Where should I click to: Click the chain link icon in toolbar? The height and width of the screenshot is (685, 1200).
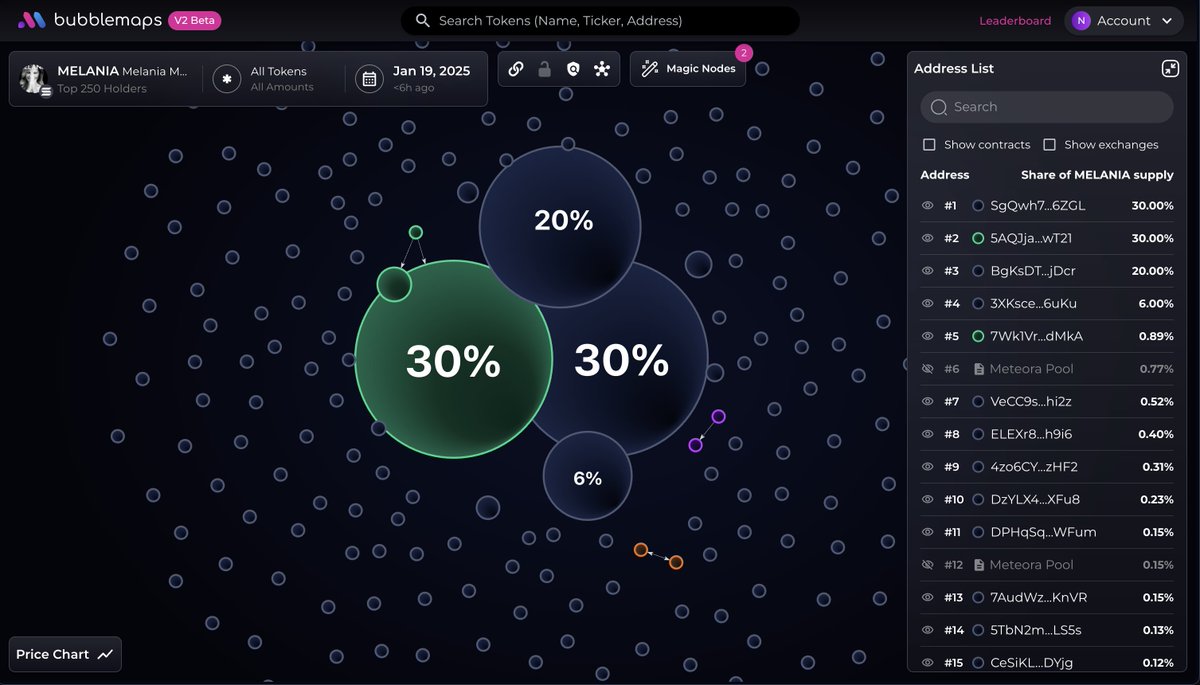point(516,69)
